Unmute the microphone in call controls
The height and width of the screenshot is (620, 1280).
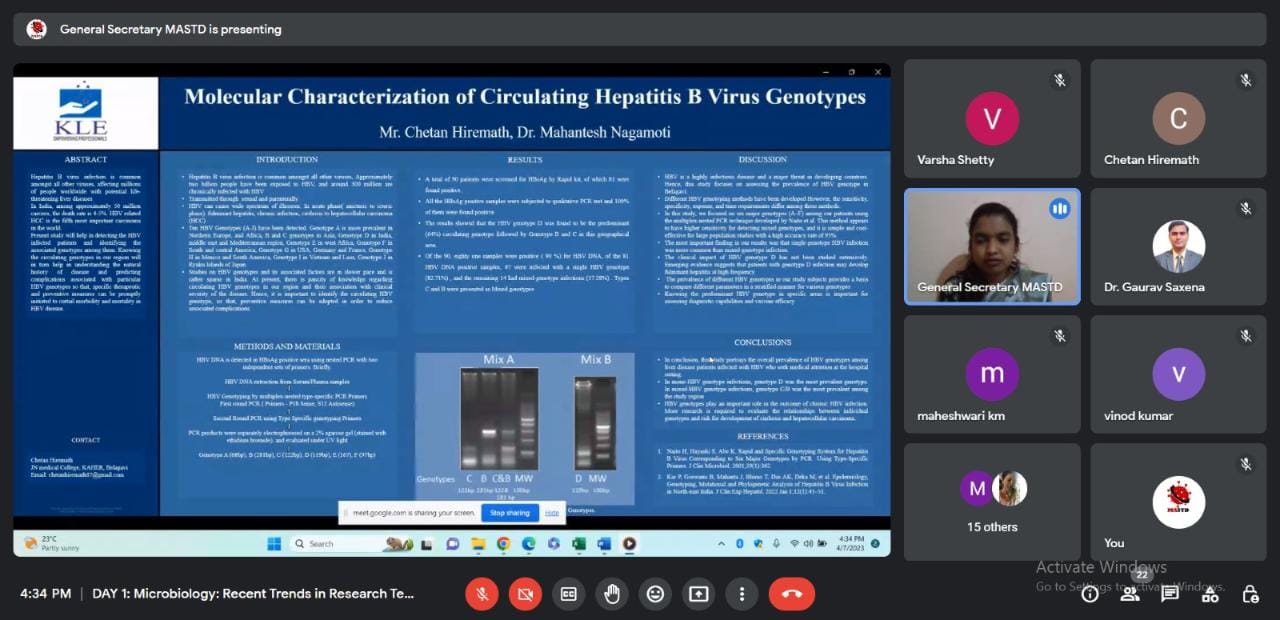(x=481, y=594)
